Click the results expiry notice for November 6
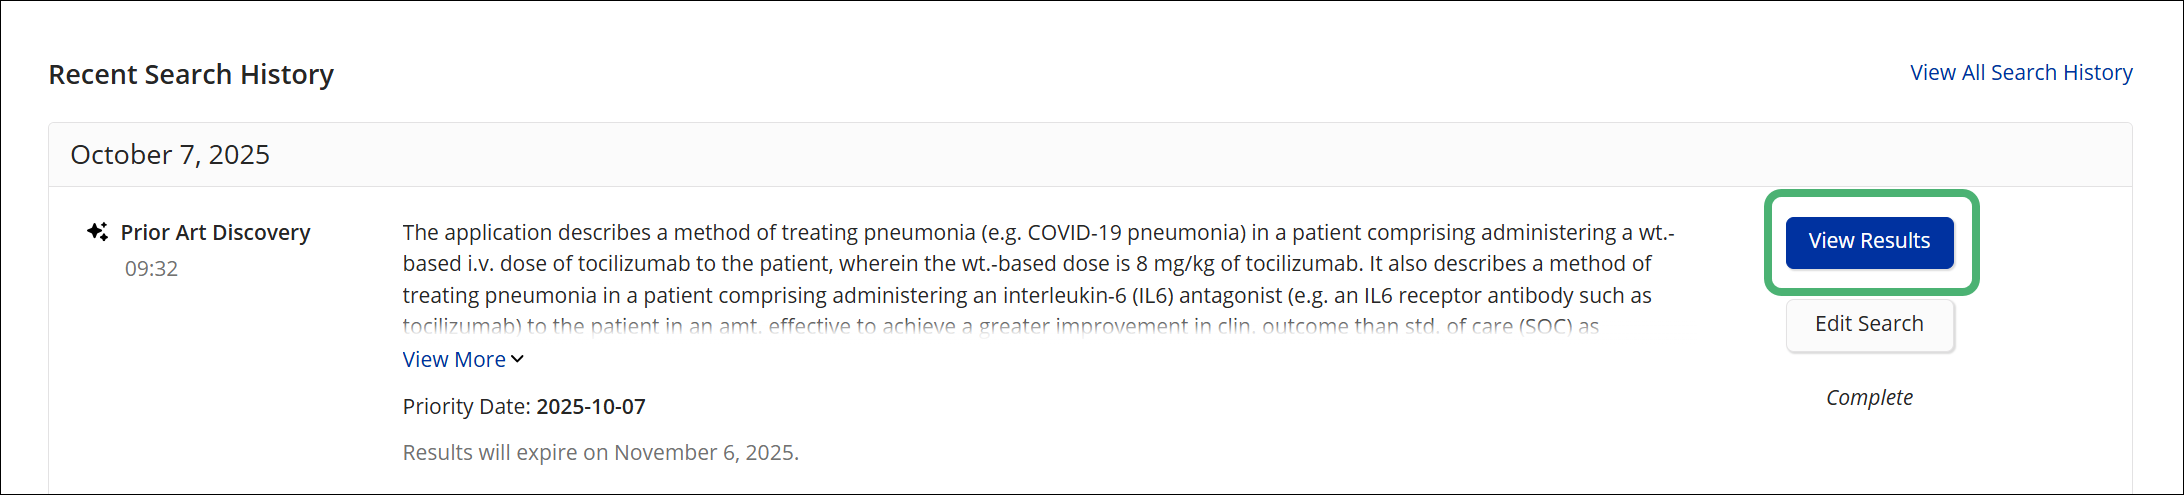The width and height of the screenshot is (2184, 495). [601, 453]
